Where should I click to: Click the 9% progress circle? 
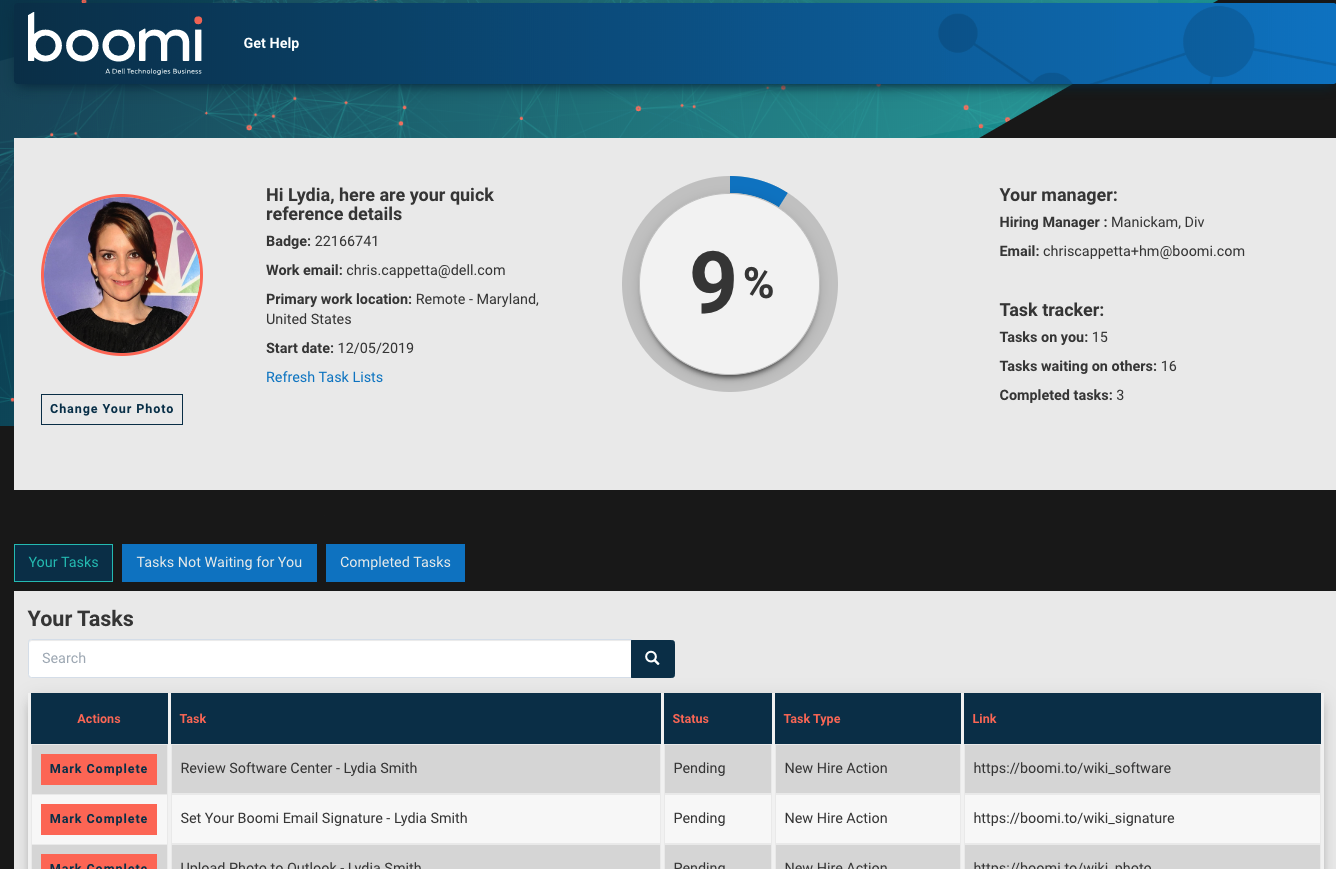pos(730,283)
